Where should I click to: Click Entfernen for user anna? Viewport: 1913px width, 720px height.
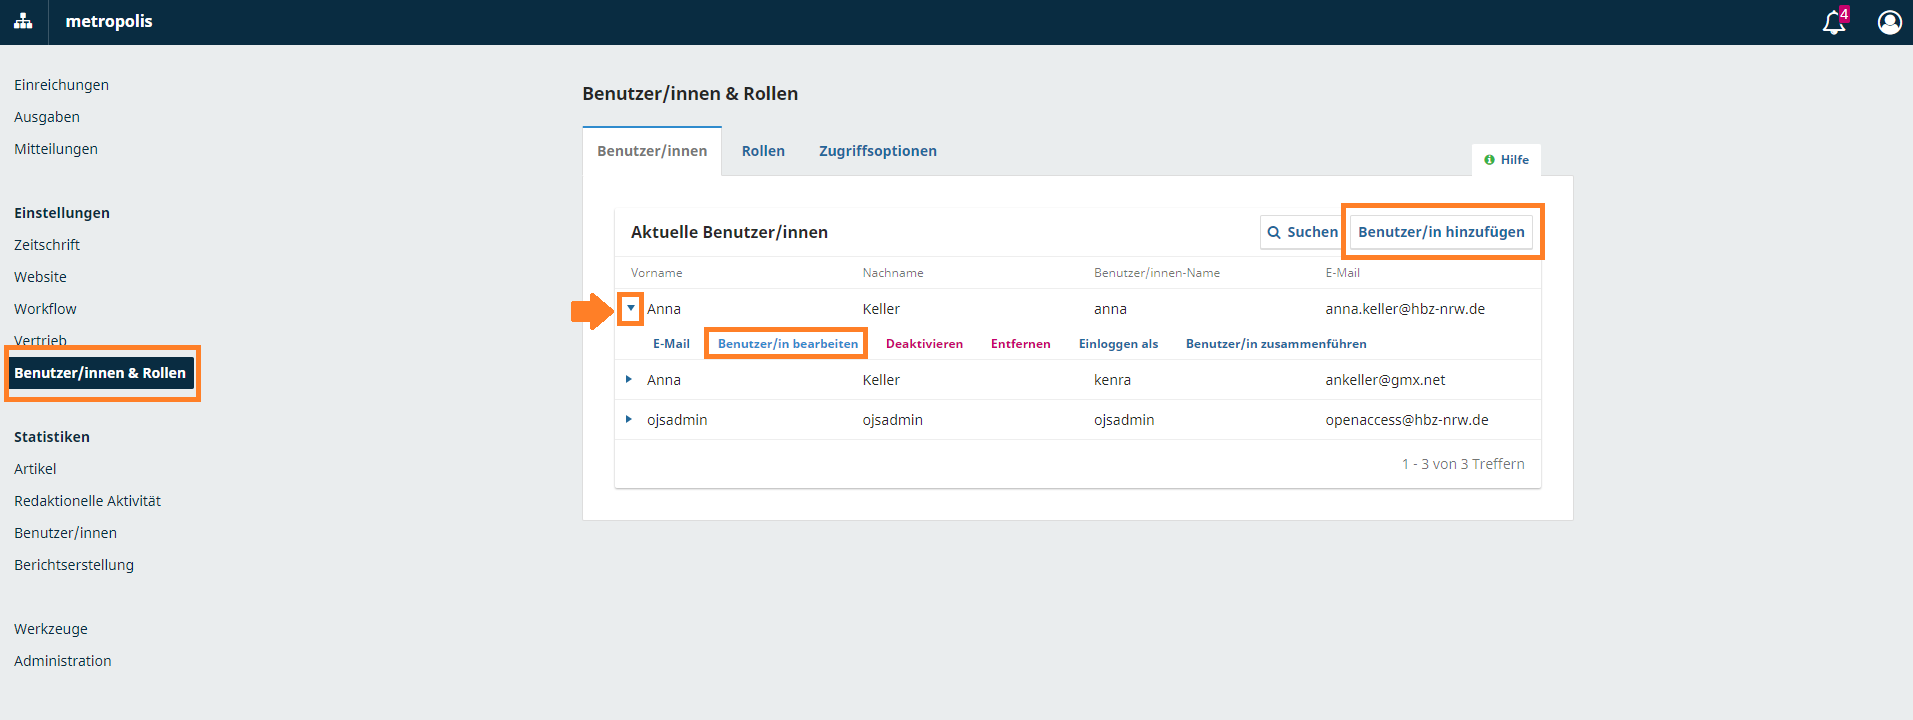coord(1020,344)
